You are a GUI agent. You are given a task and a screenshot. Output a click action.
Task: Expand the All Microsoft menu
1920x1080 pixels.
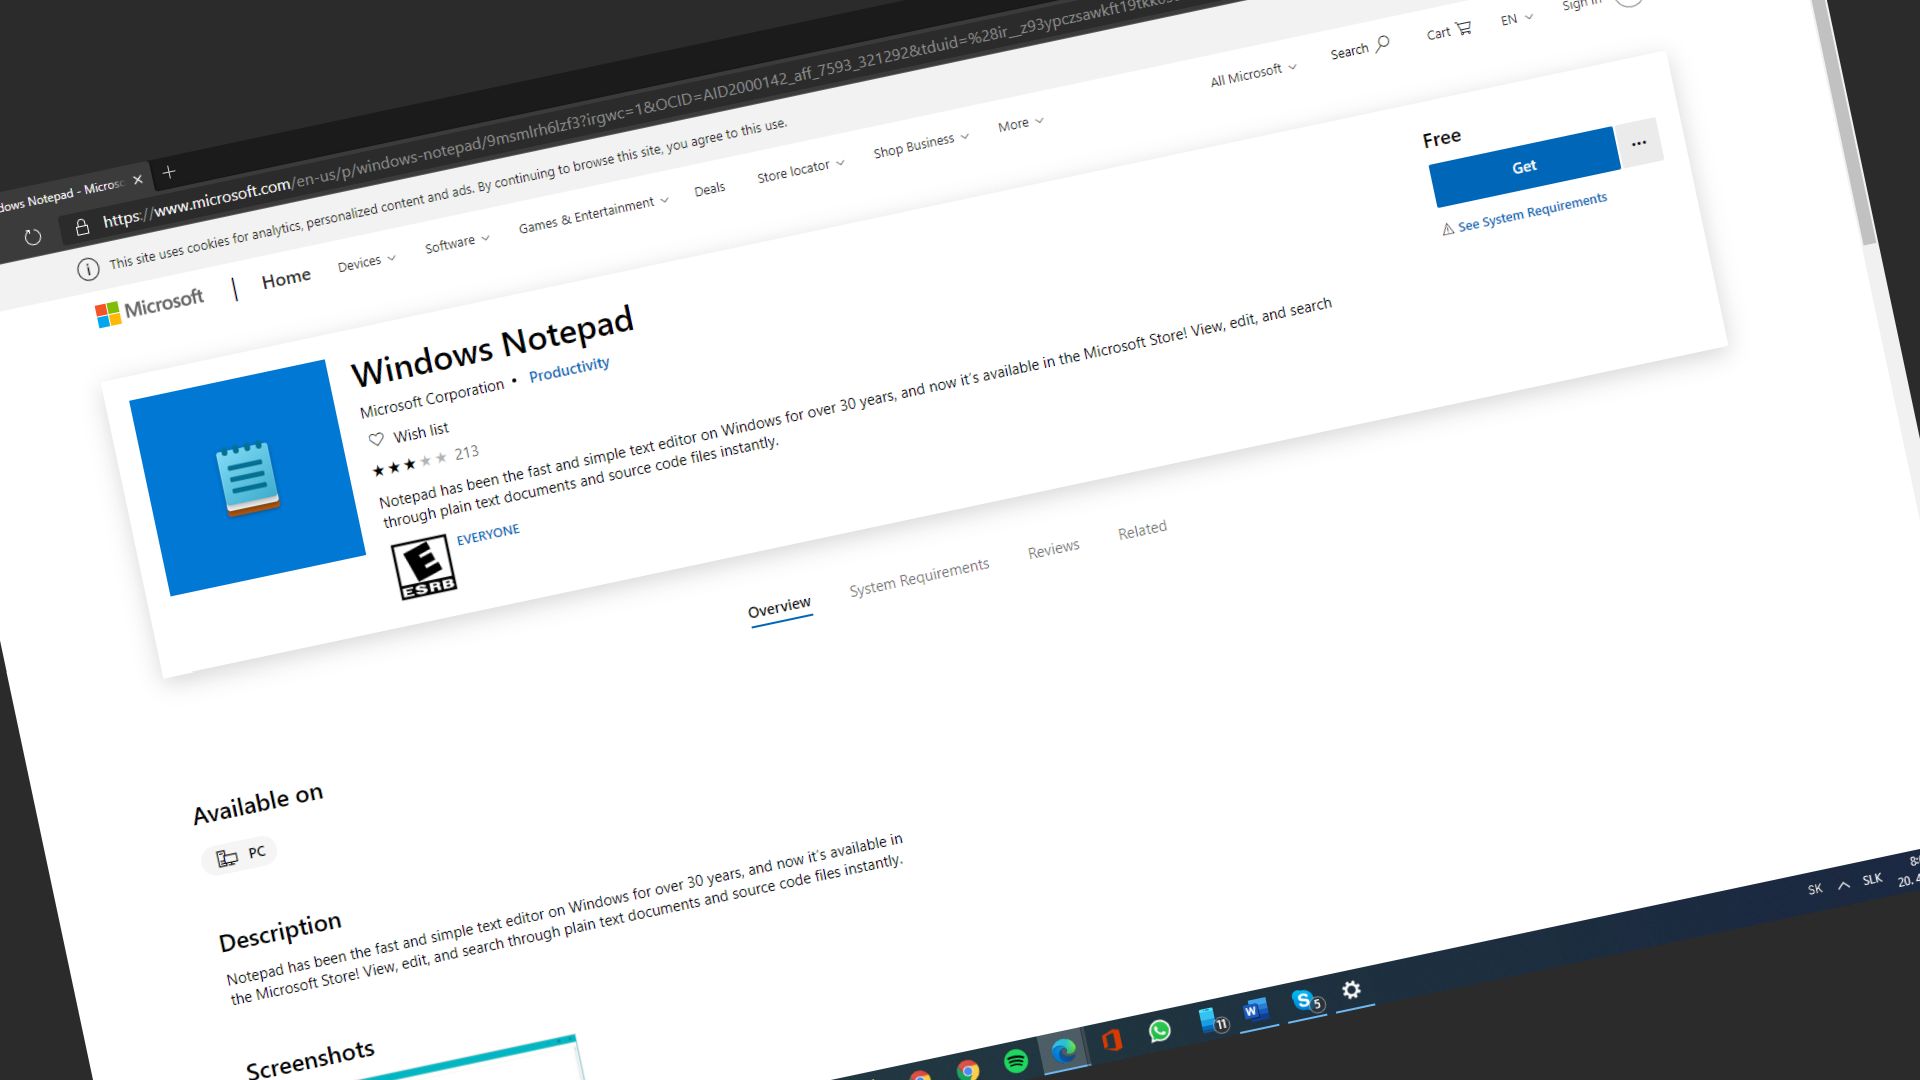[x=1253, y=74]
